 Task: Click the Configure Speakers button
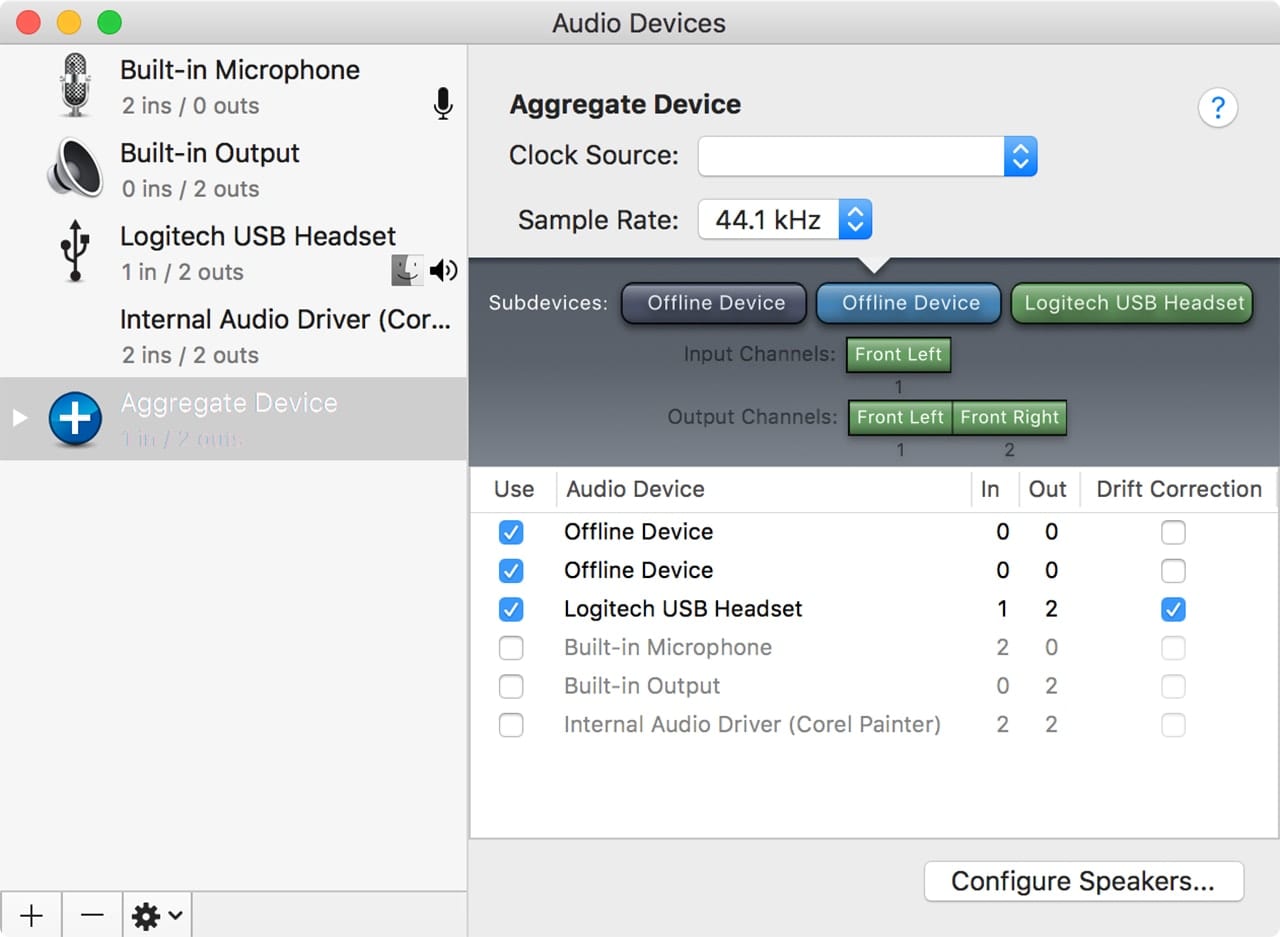1083,881
